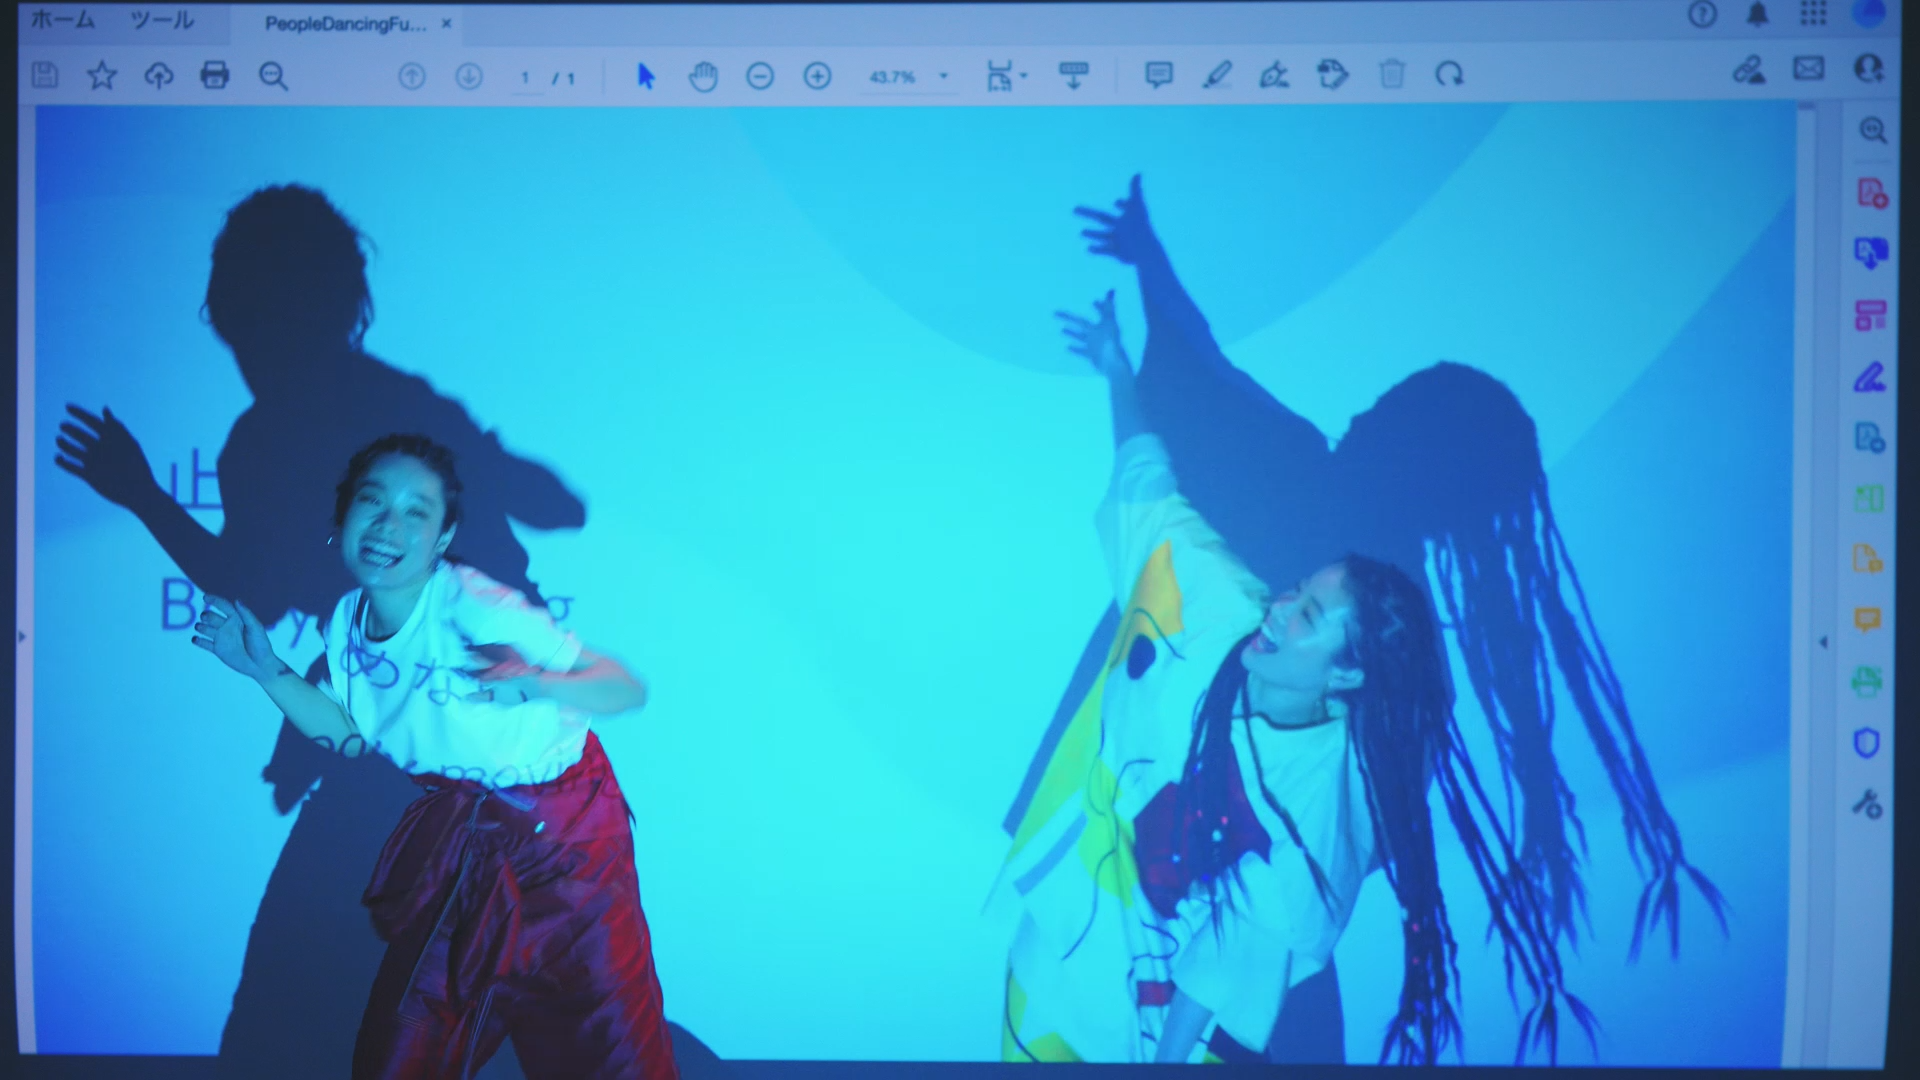Collapse the right tools pane arrow
This screenshot has height=1080, width=1920.
pos(1822,642)
